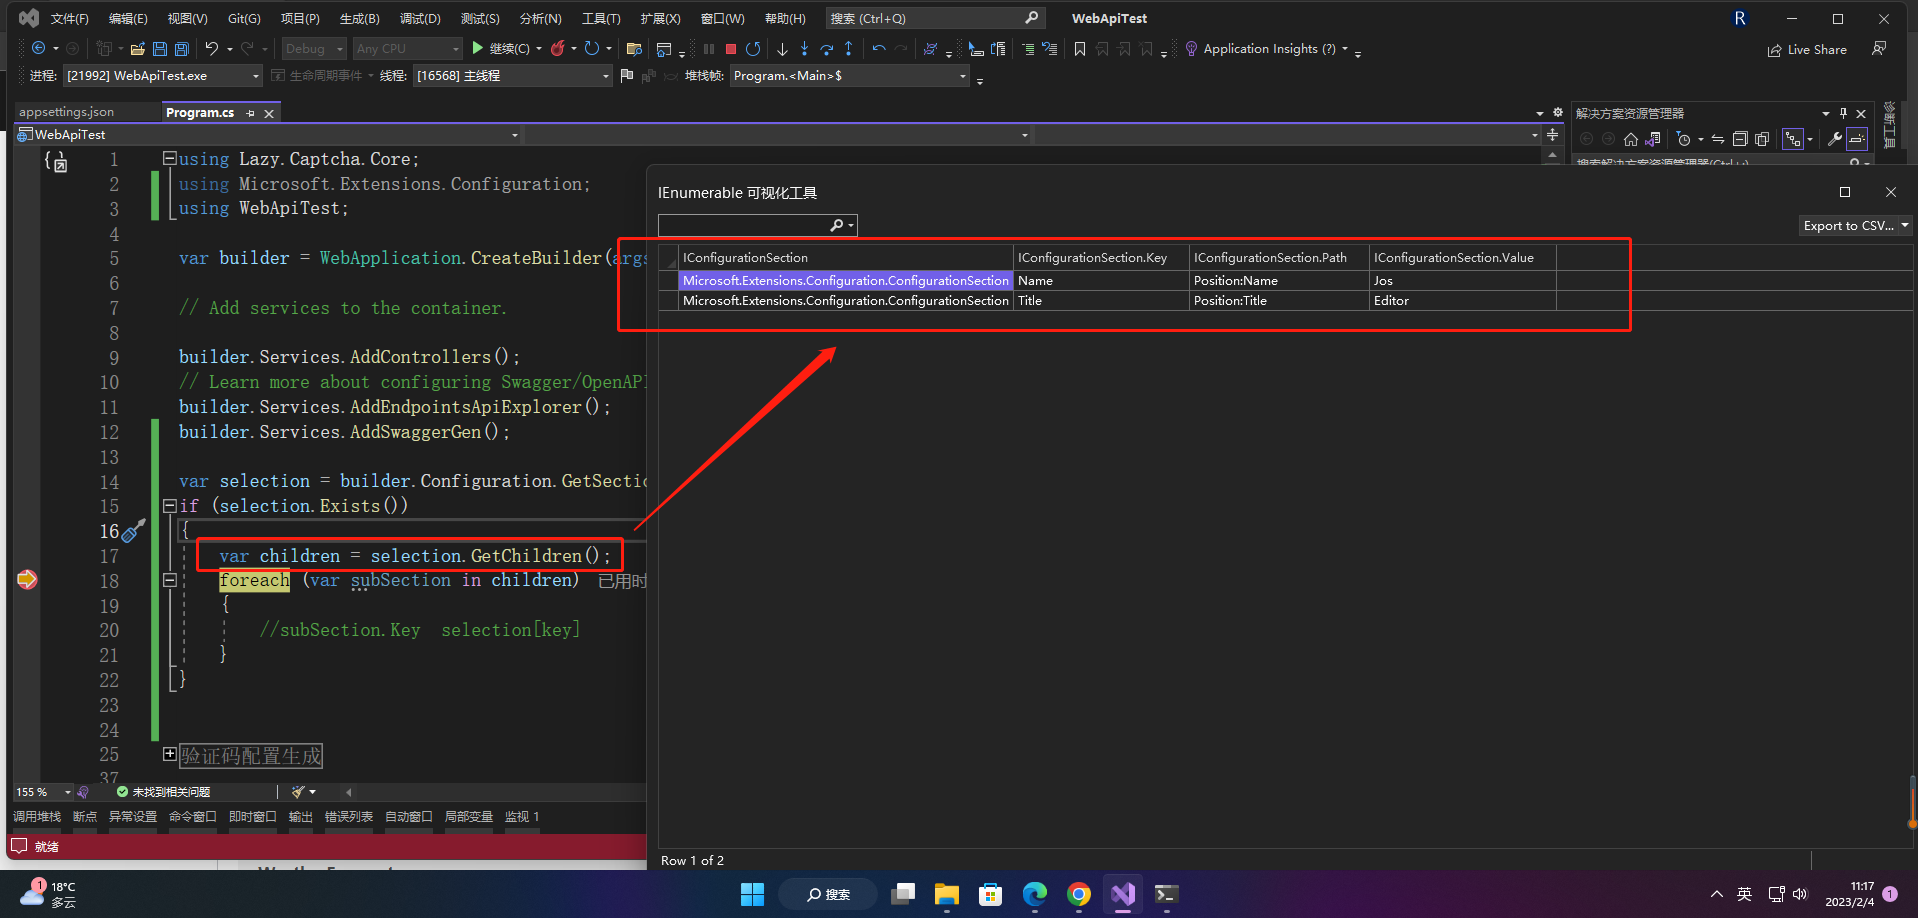The height and width of the screenshot is (918, 1918).
Task: Open the Export to CSV dropdown arrow
Action: (1905, 225)
